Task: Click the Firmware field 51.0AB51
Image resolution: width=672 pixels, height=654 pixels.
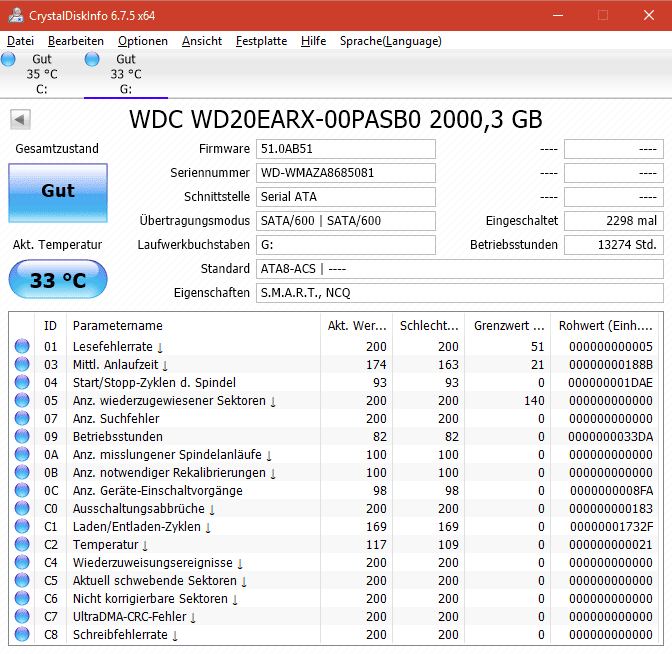Action: click(x=346, y=149)
